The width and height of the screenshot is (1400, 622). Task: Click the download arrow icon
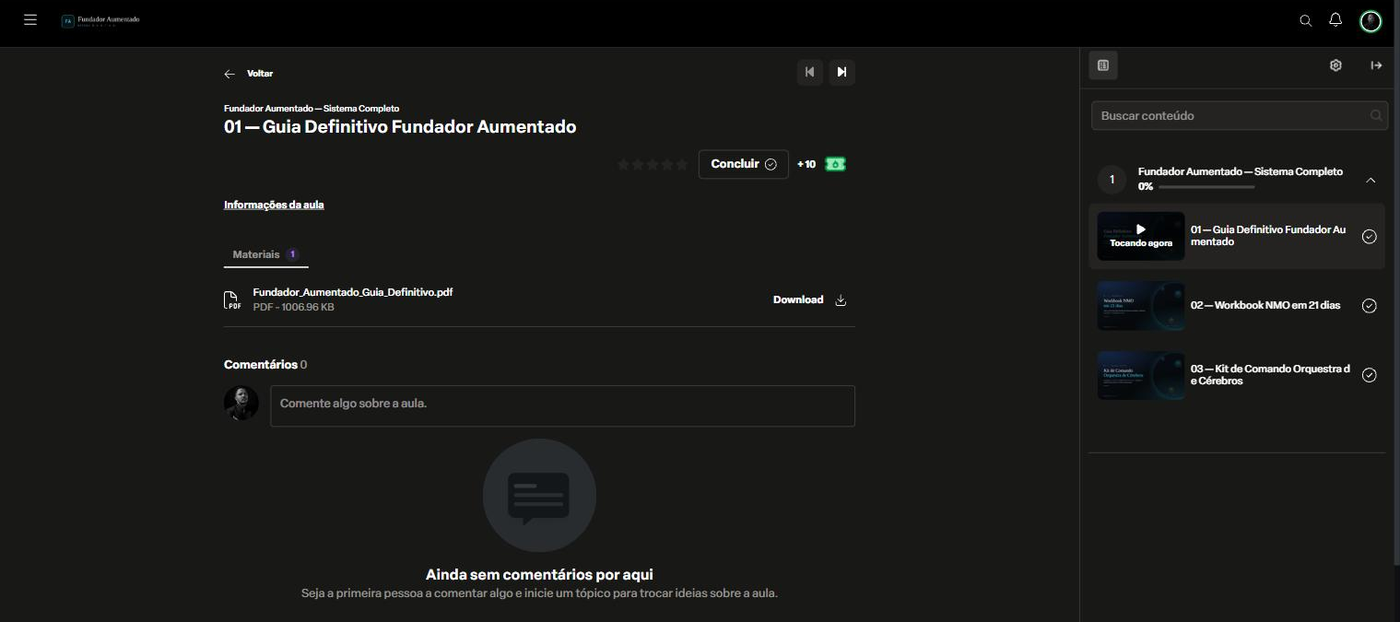[841, 300]
